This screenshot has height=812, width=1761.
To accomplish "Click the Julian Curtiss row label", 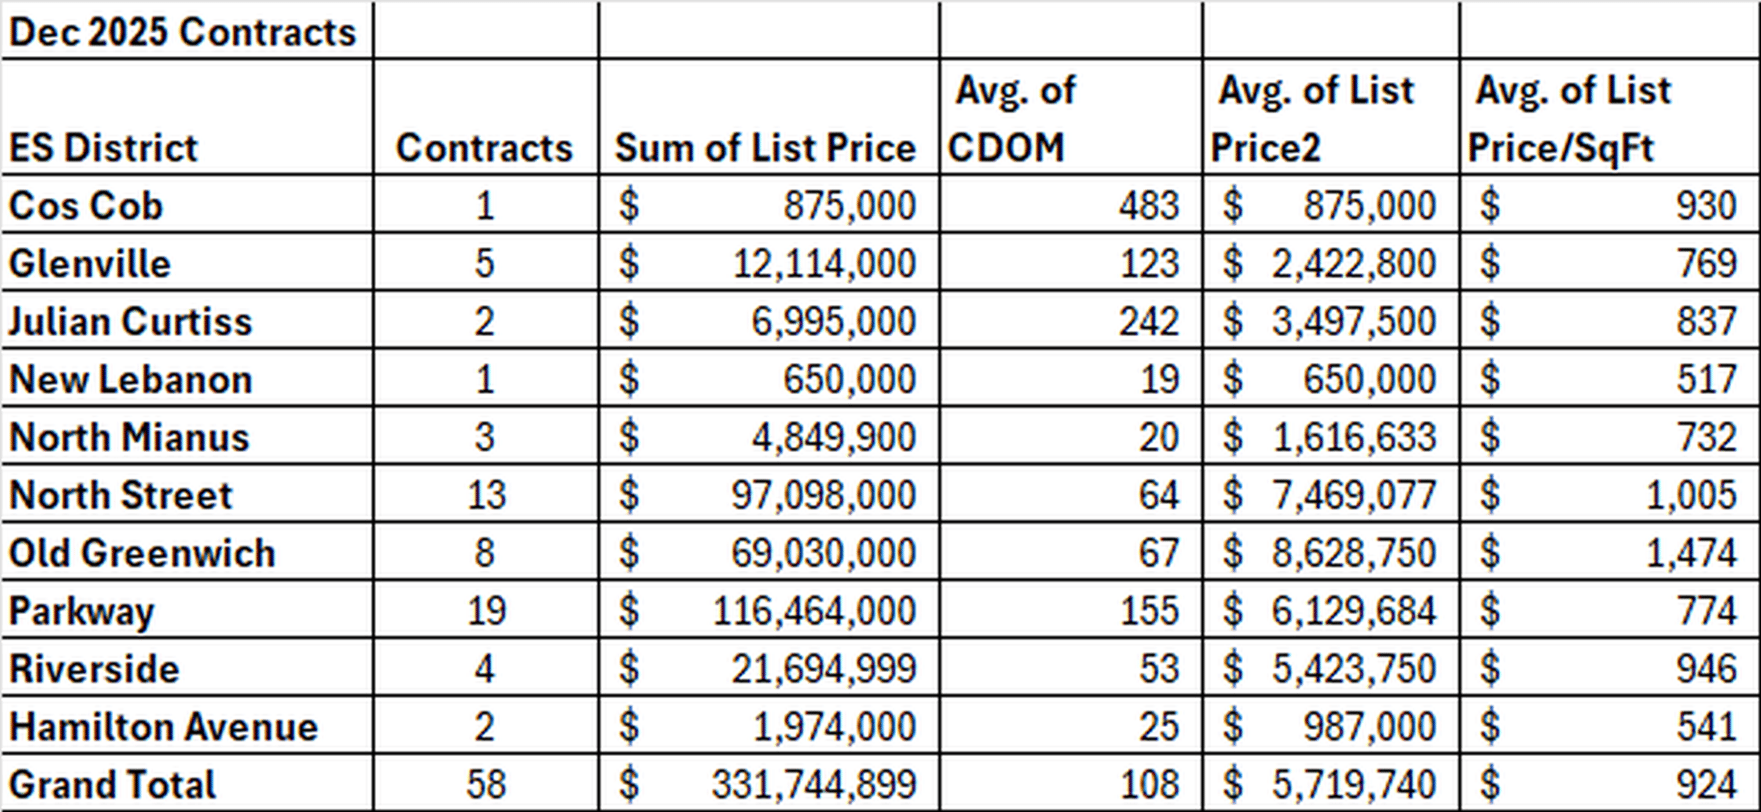I will pyautogui.click(x=131, y=321).
